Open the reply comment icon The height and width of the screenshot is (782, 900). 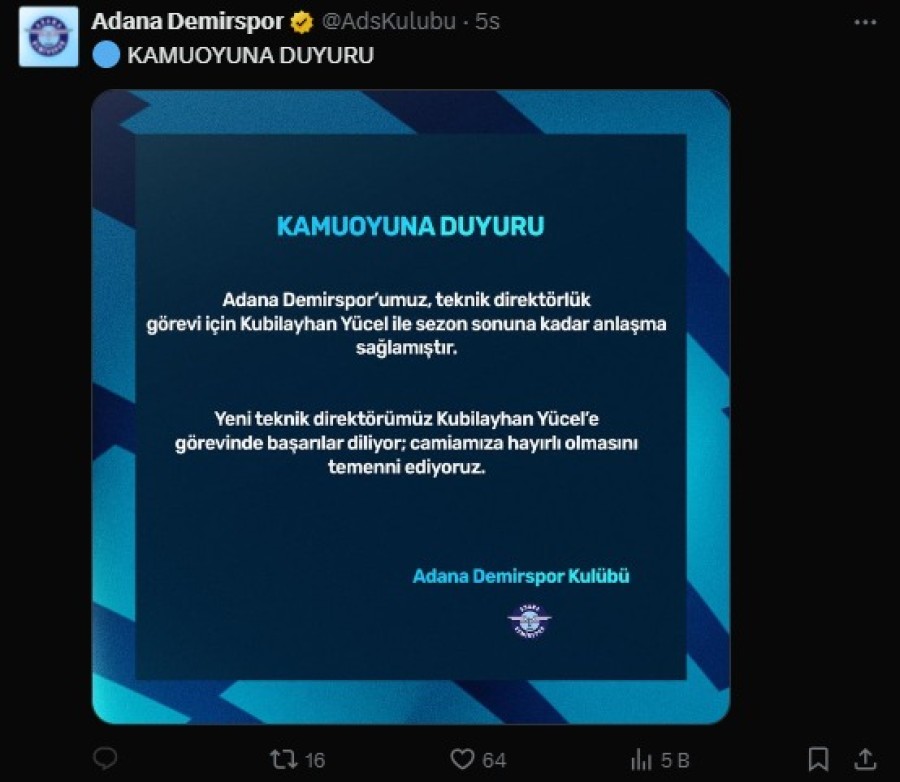coord(105,758)
